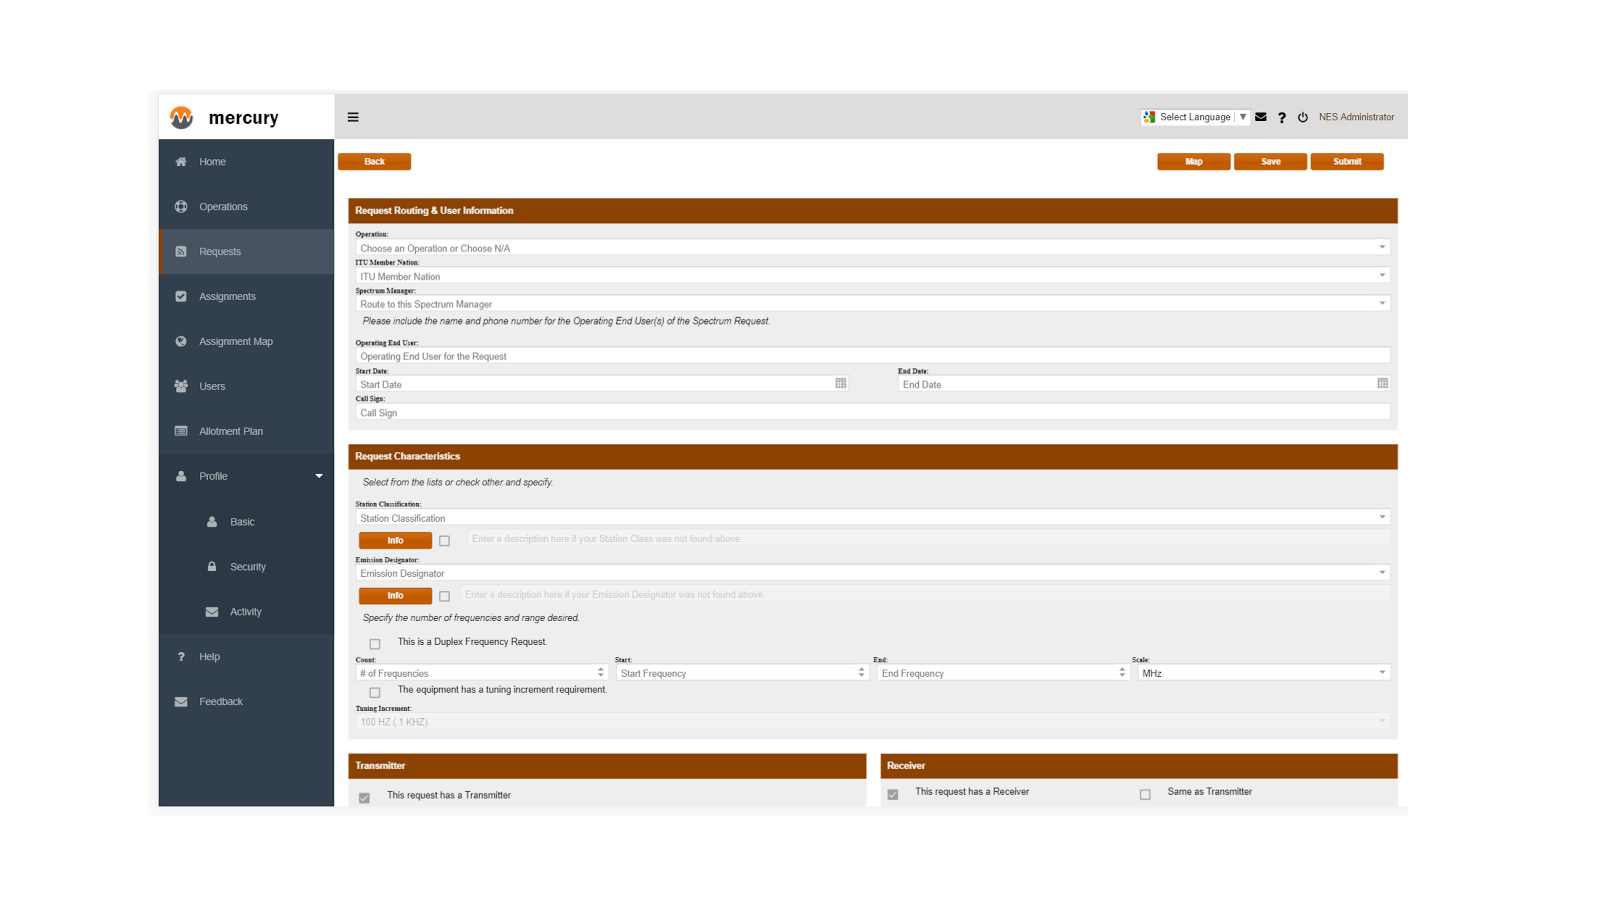
Task: Toggle This request has a Receiver checkbox
Action: coord(893,795)
